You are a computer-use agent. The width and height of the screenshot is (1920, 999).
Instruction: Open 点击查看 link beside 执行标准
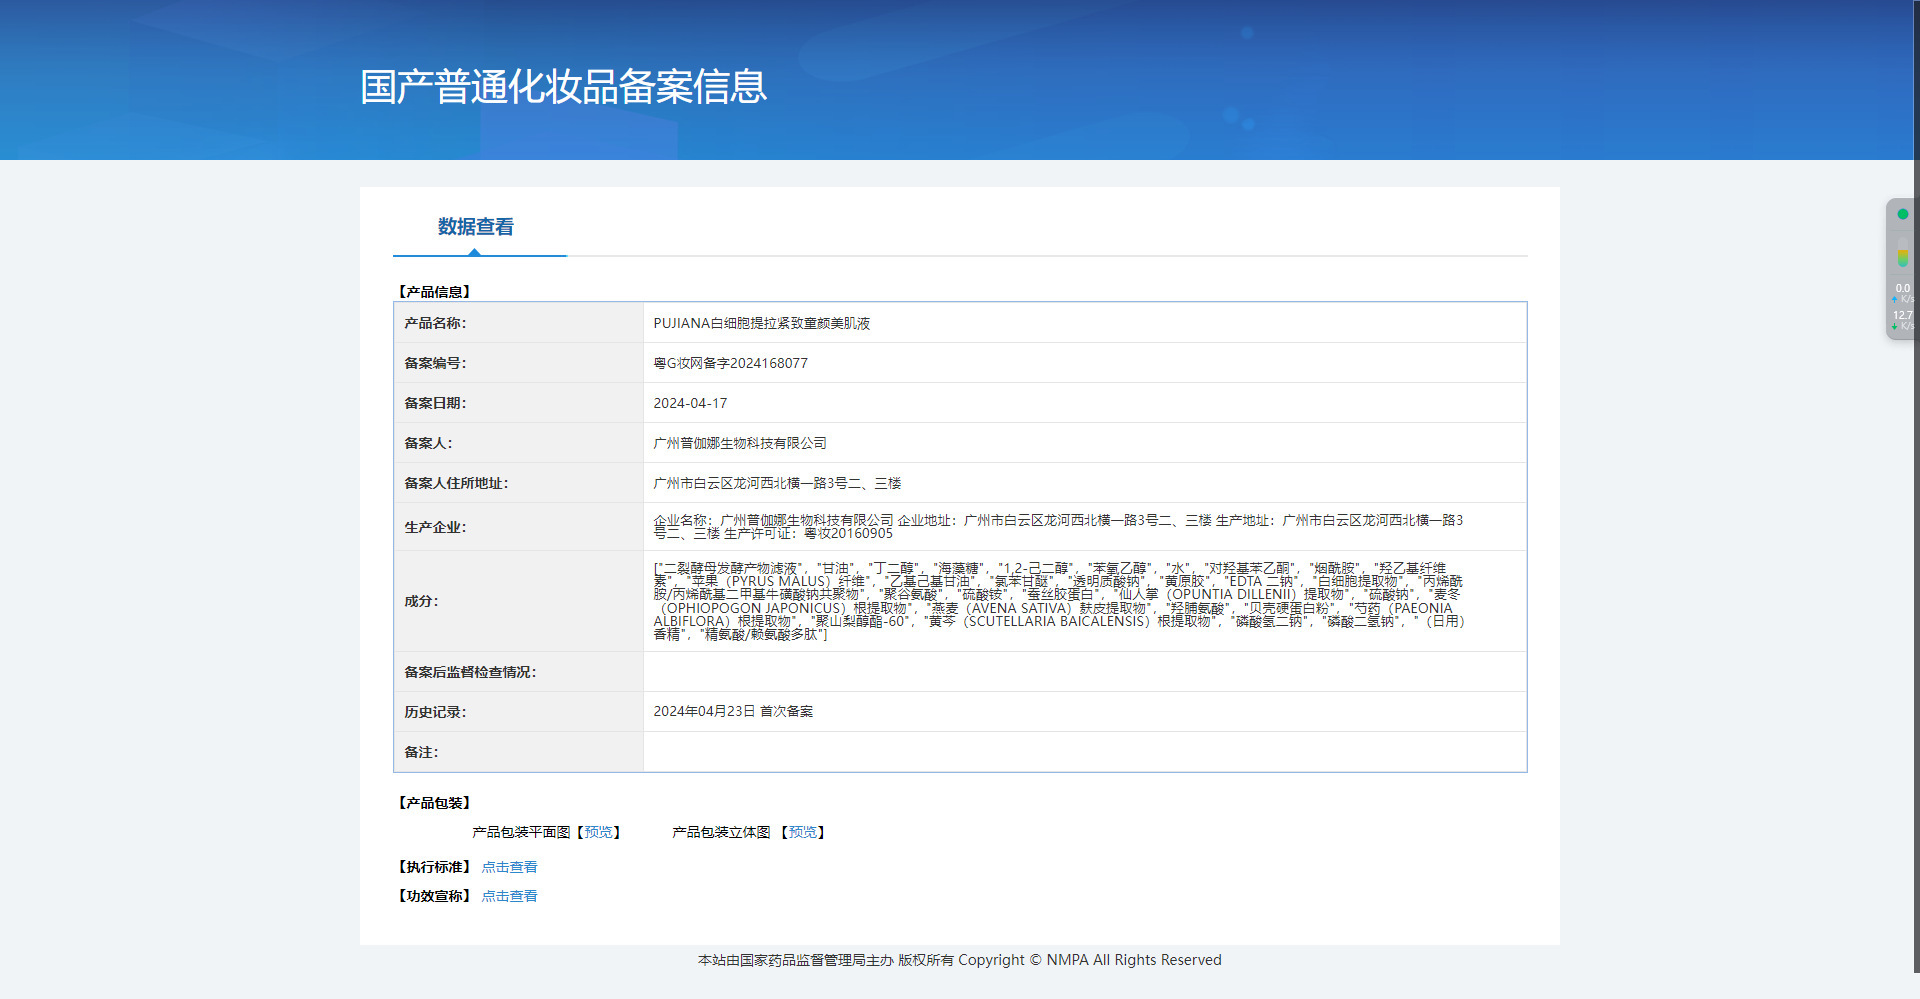click(509, 867)
